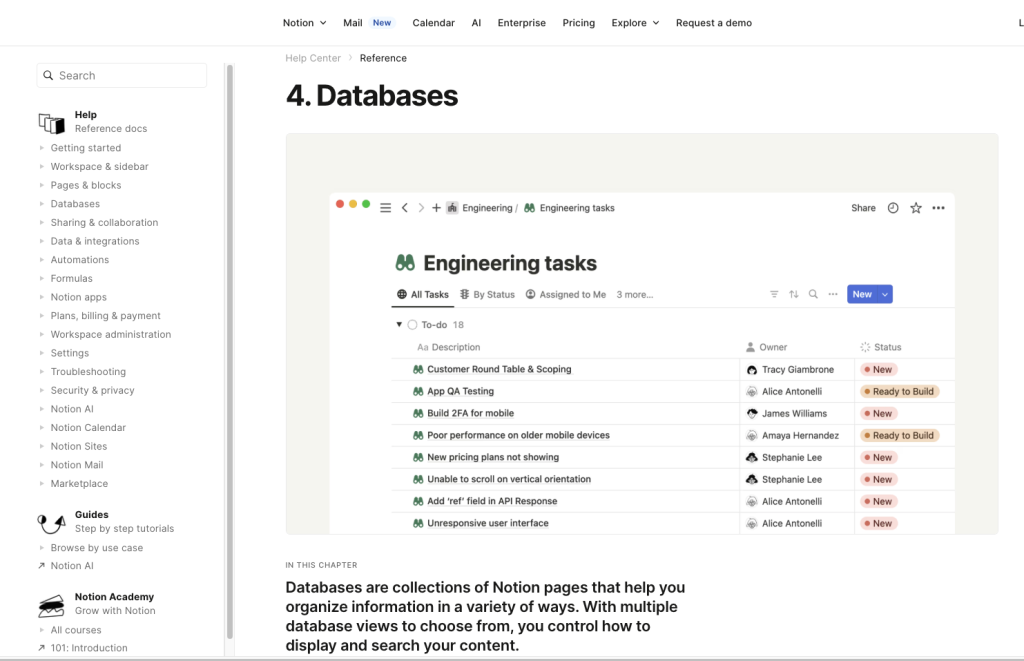Select the Pricing menu item

(x=578, y=23)
